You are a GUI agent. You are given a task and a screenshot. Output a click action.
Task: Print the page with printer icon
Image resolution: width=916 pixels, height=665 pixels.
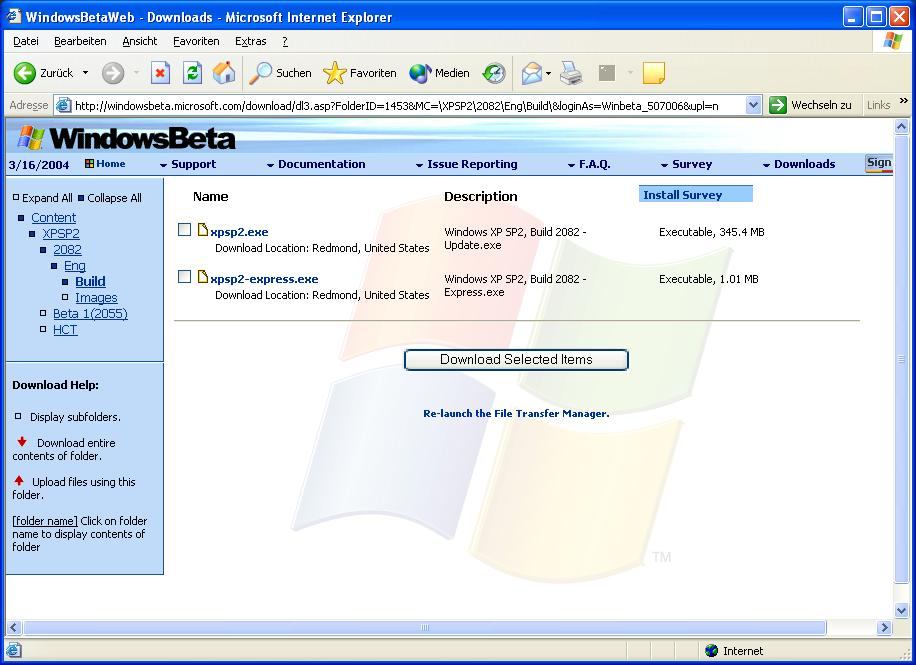pos(571,73)
